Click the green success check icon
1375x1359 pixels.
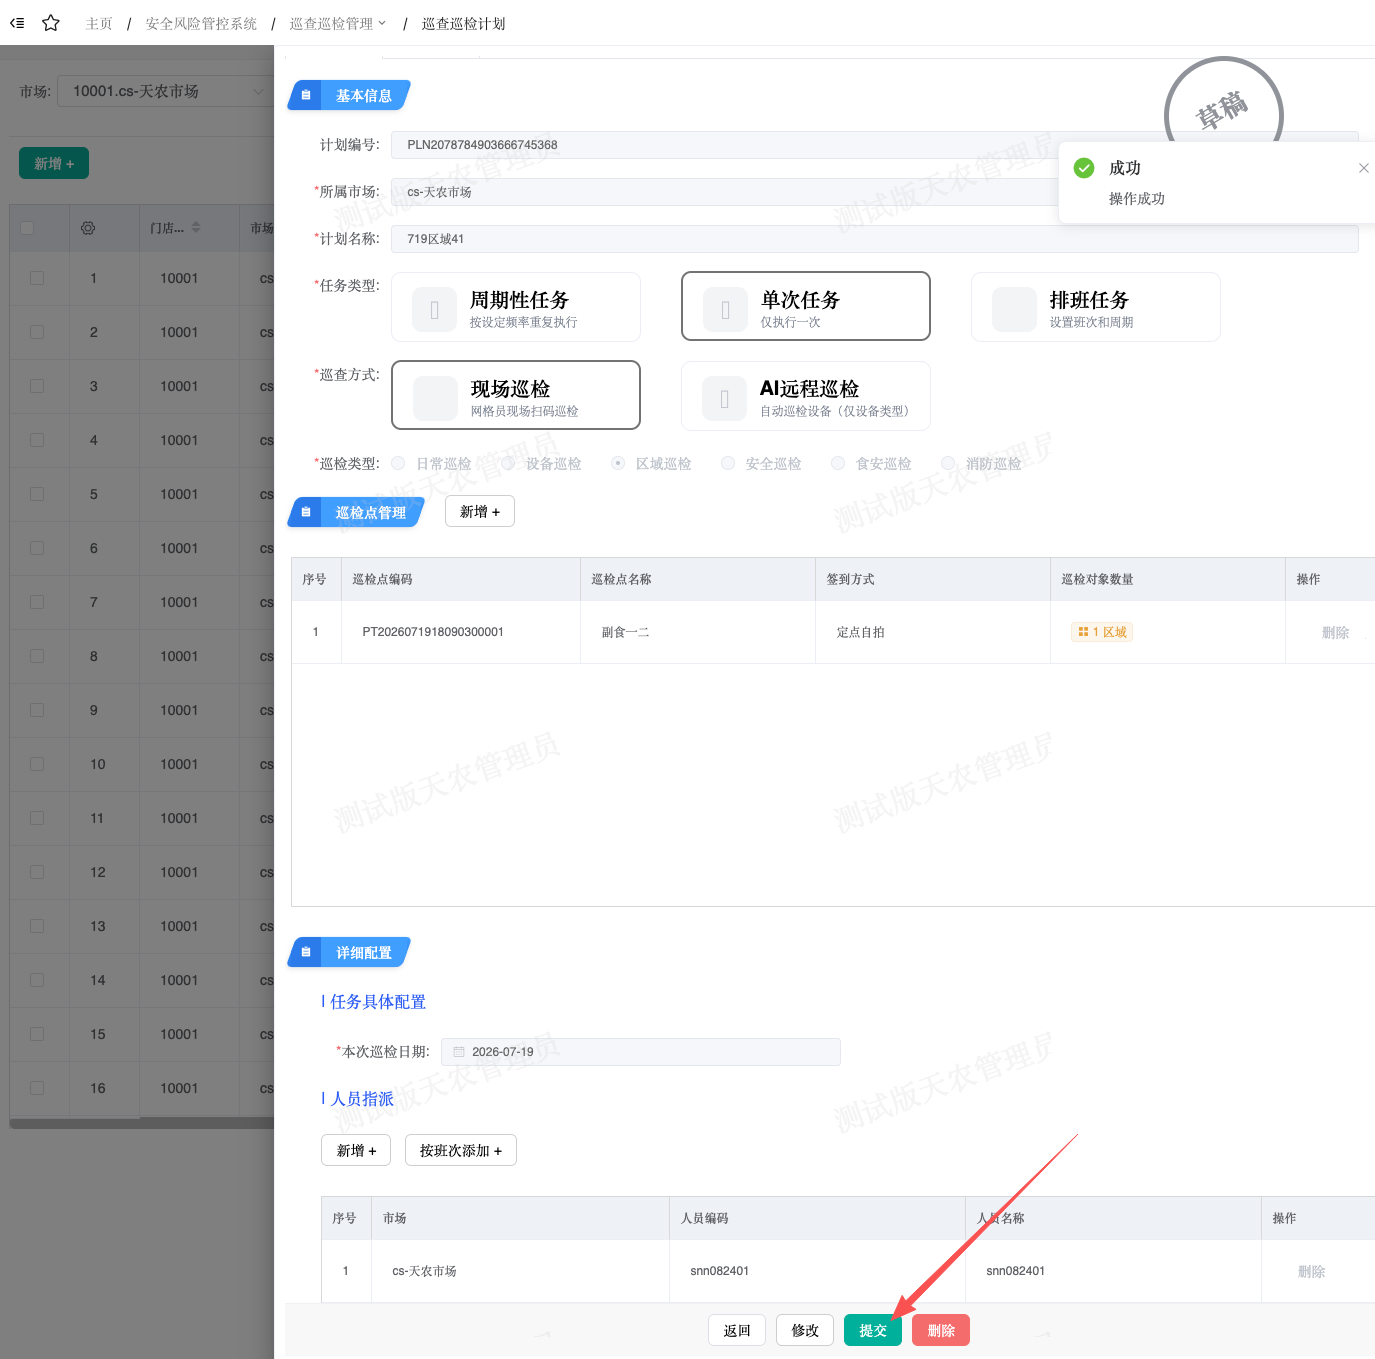1084,168
